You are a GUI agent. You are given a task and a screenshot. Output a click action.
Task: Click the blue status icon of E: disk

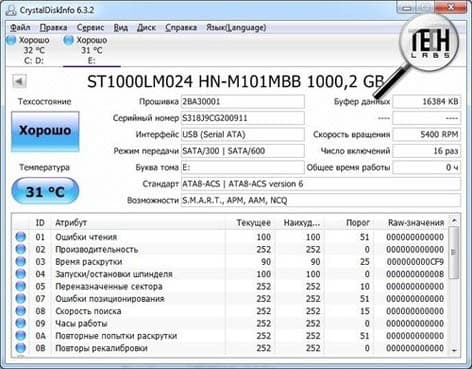68,40
